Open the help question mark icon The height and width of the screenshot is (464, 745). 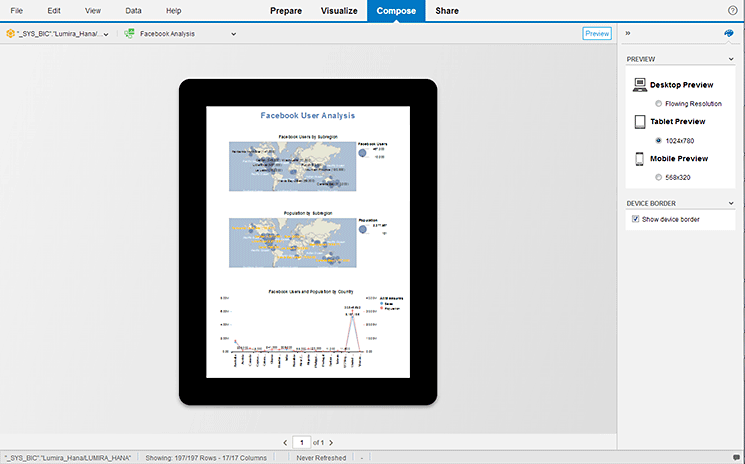click(732, 10)
